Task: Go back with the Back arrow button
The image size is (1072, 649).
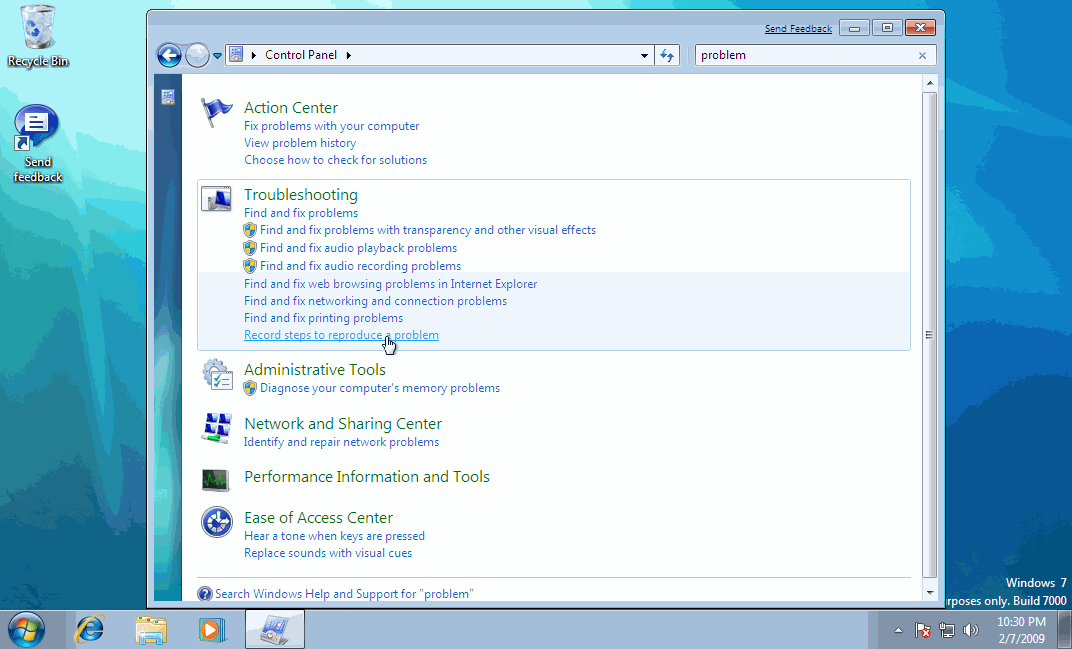Action: coord(170,55)
